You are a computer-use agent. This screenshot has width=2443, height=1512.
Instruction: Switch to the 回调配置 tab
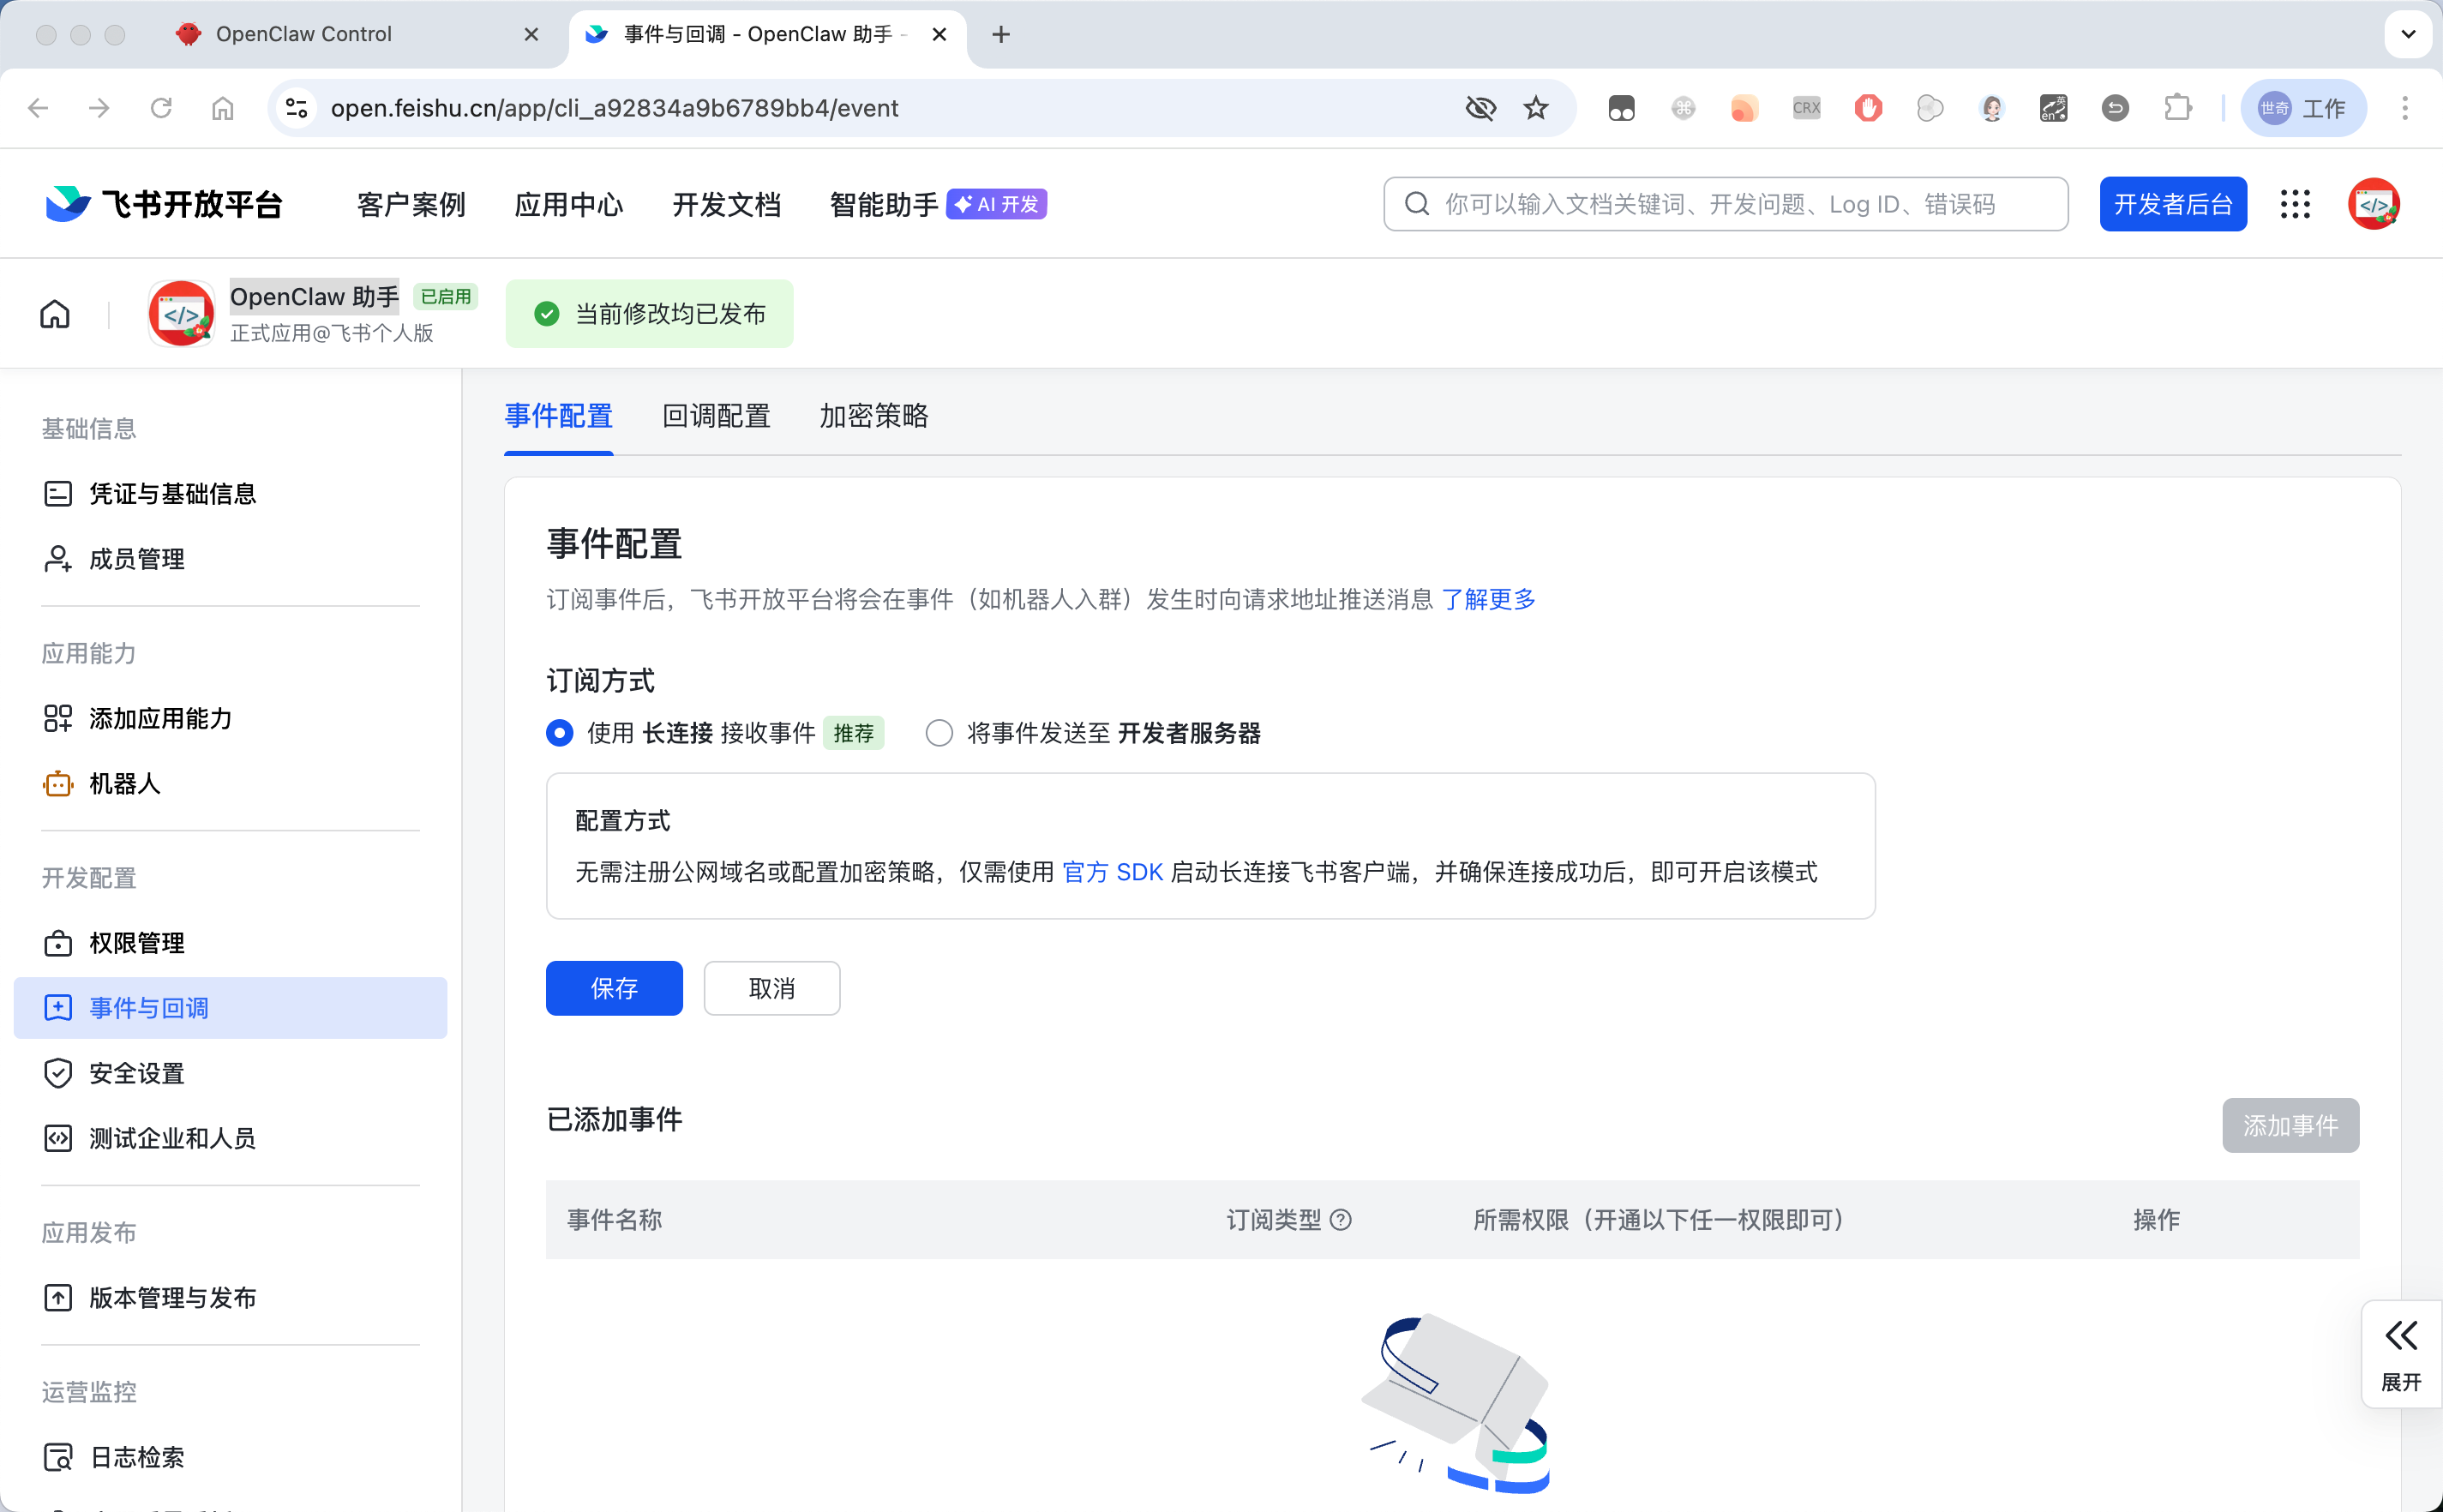[715, 416]
